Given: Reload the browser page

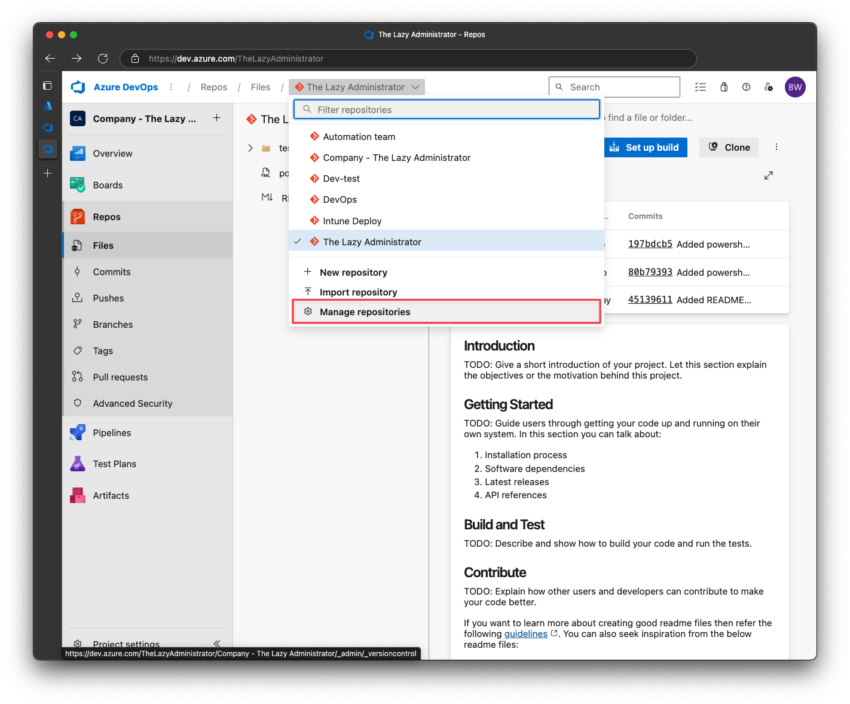Looking at the screenshot, I should coord(102,59).
